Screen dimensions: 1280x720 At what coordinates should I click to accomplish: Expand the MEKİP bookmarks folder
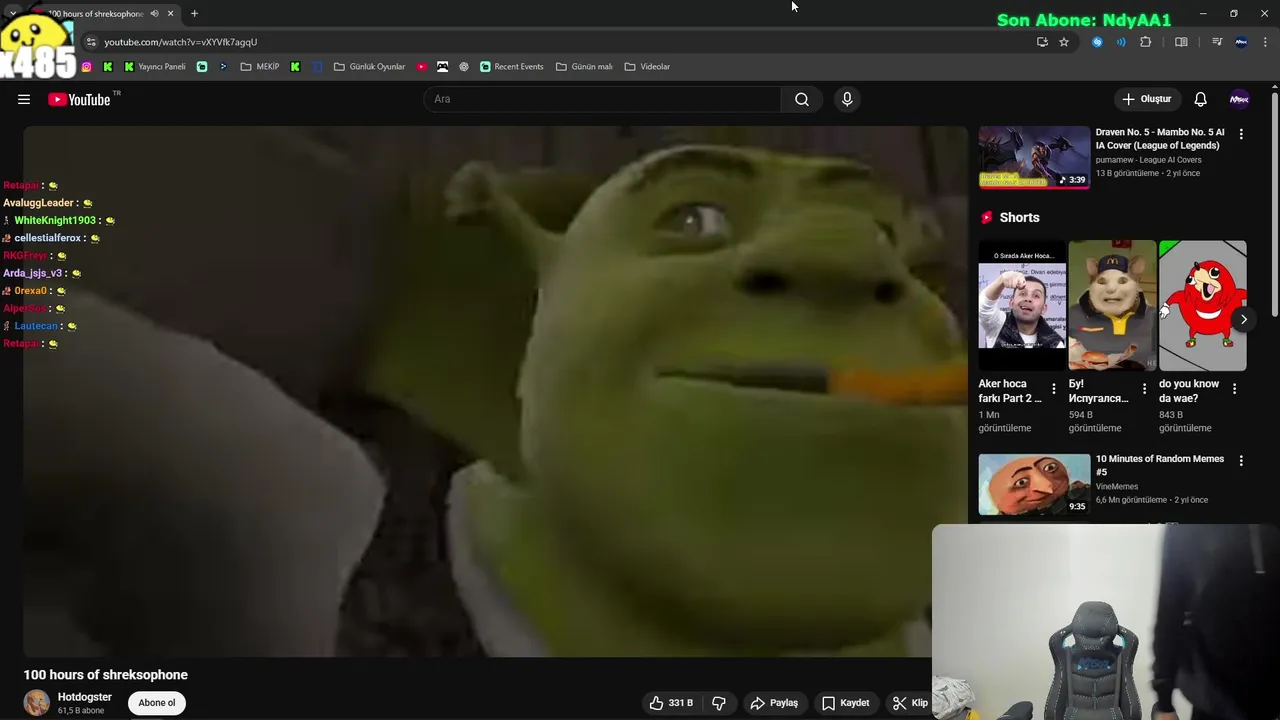[260, 67]
